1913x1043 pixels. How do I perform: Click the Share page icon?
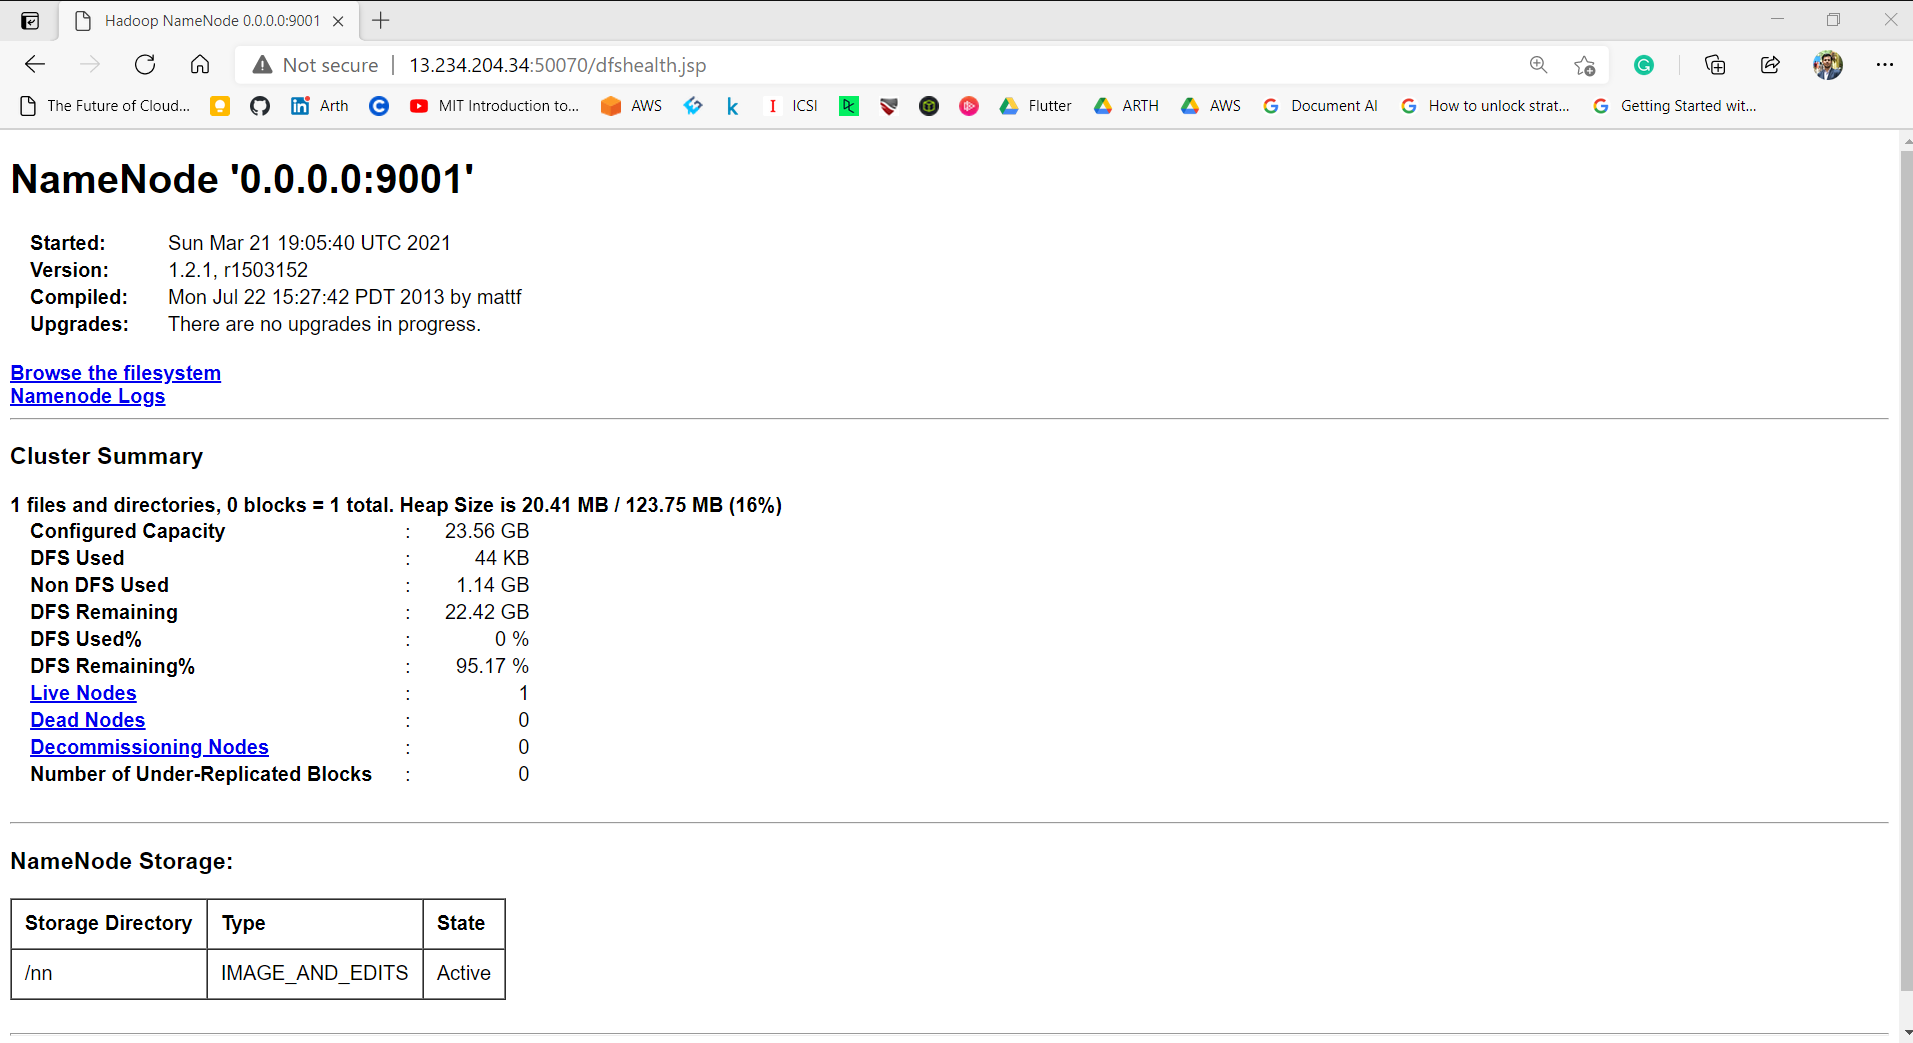[x=1770, y=64]
